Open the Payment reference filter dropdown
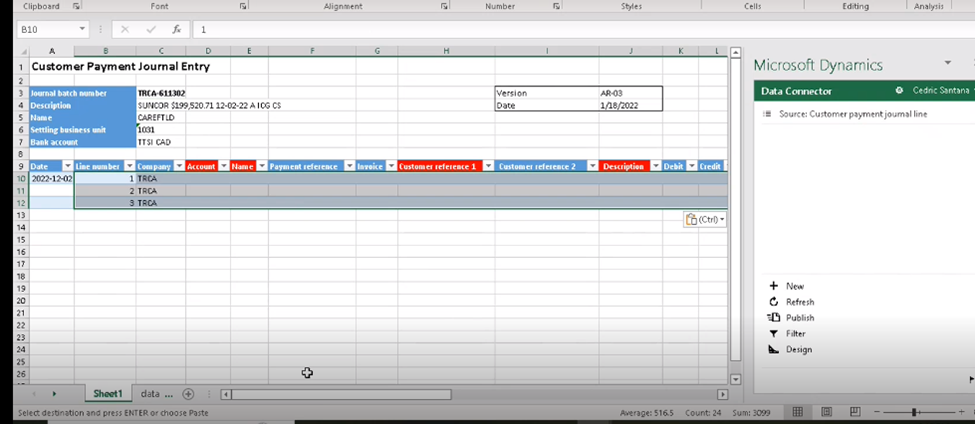This screenshot has height=424, width=975. coord(349,166)
